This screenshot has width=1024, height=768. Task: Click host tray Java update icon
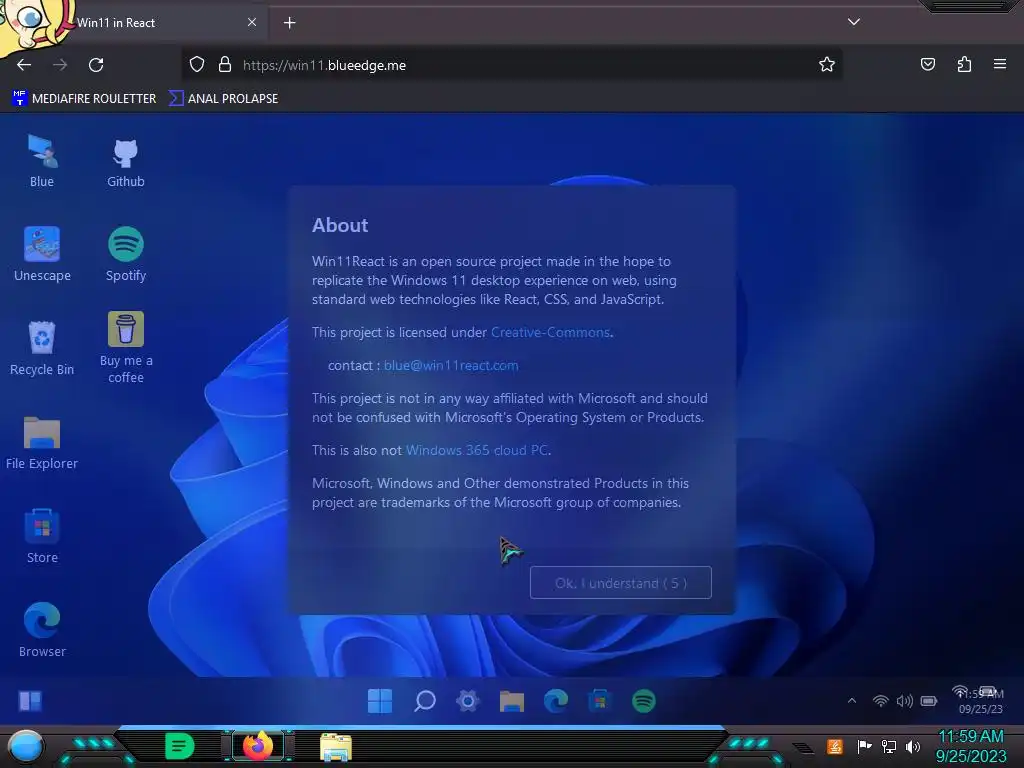[x=835, y=746]
